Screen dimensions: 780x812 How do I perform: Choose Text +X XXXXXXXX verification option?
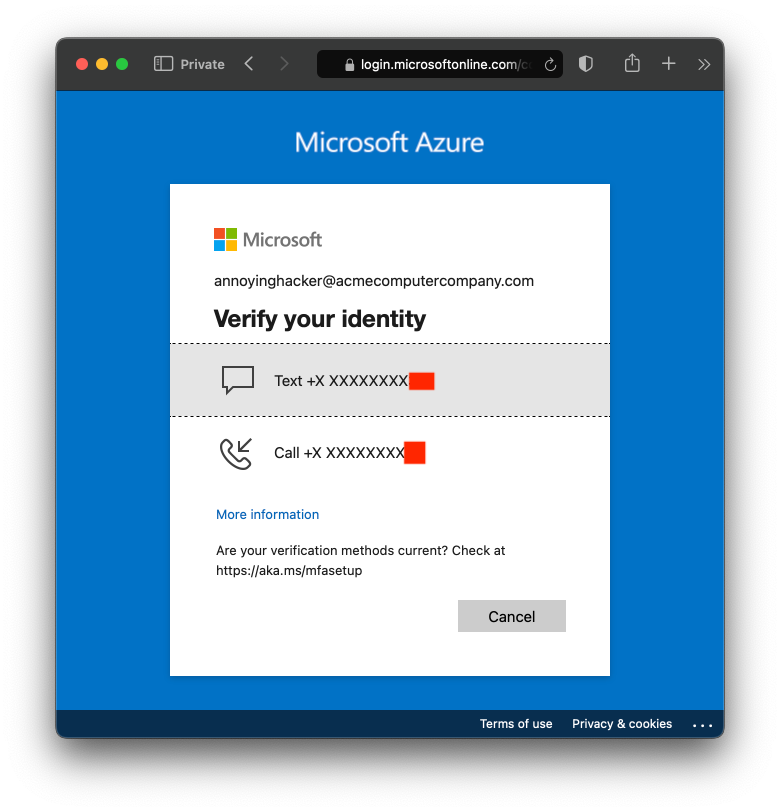coord(390,380)
